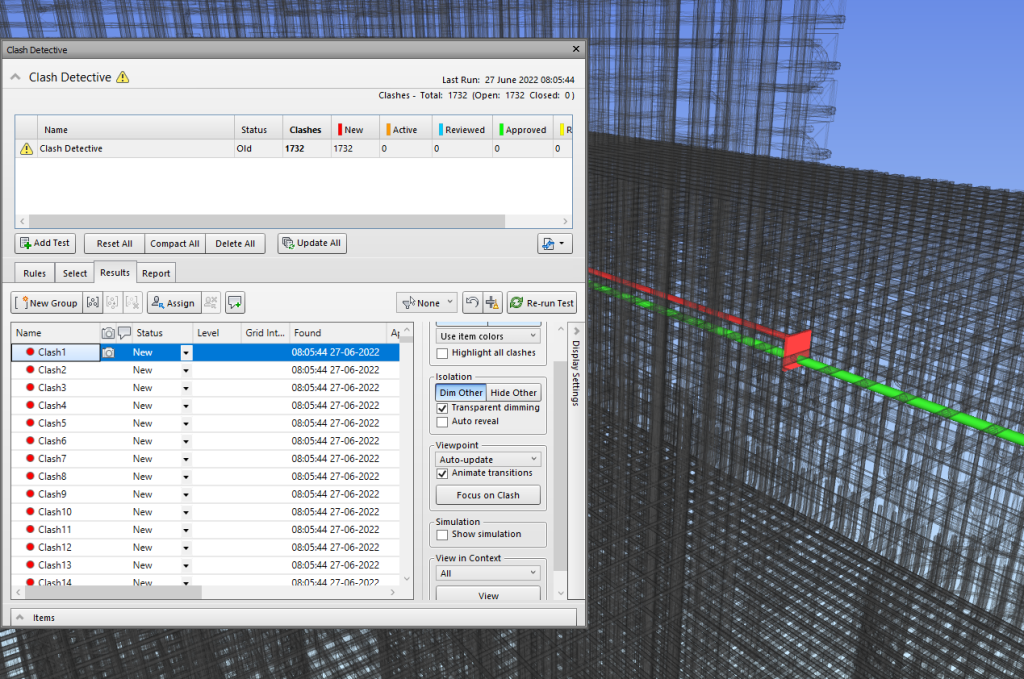The image size is (1024, 679).
Task: Open the Rules tab
Action: pyautogui.click(x=35, y=273)
